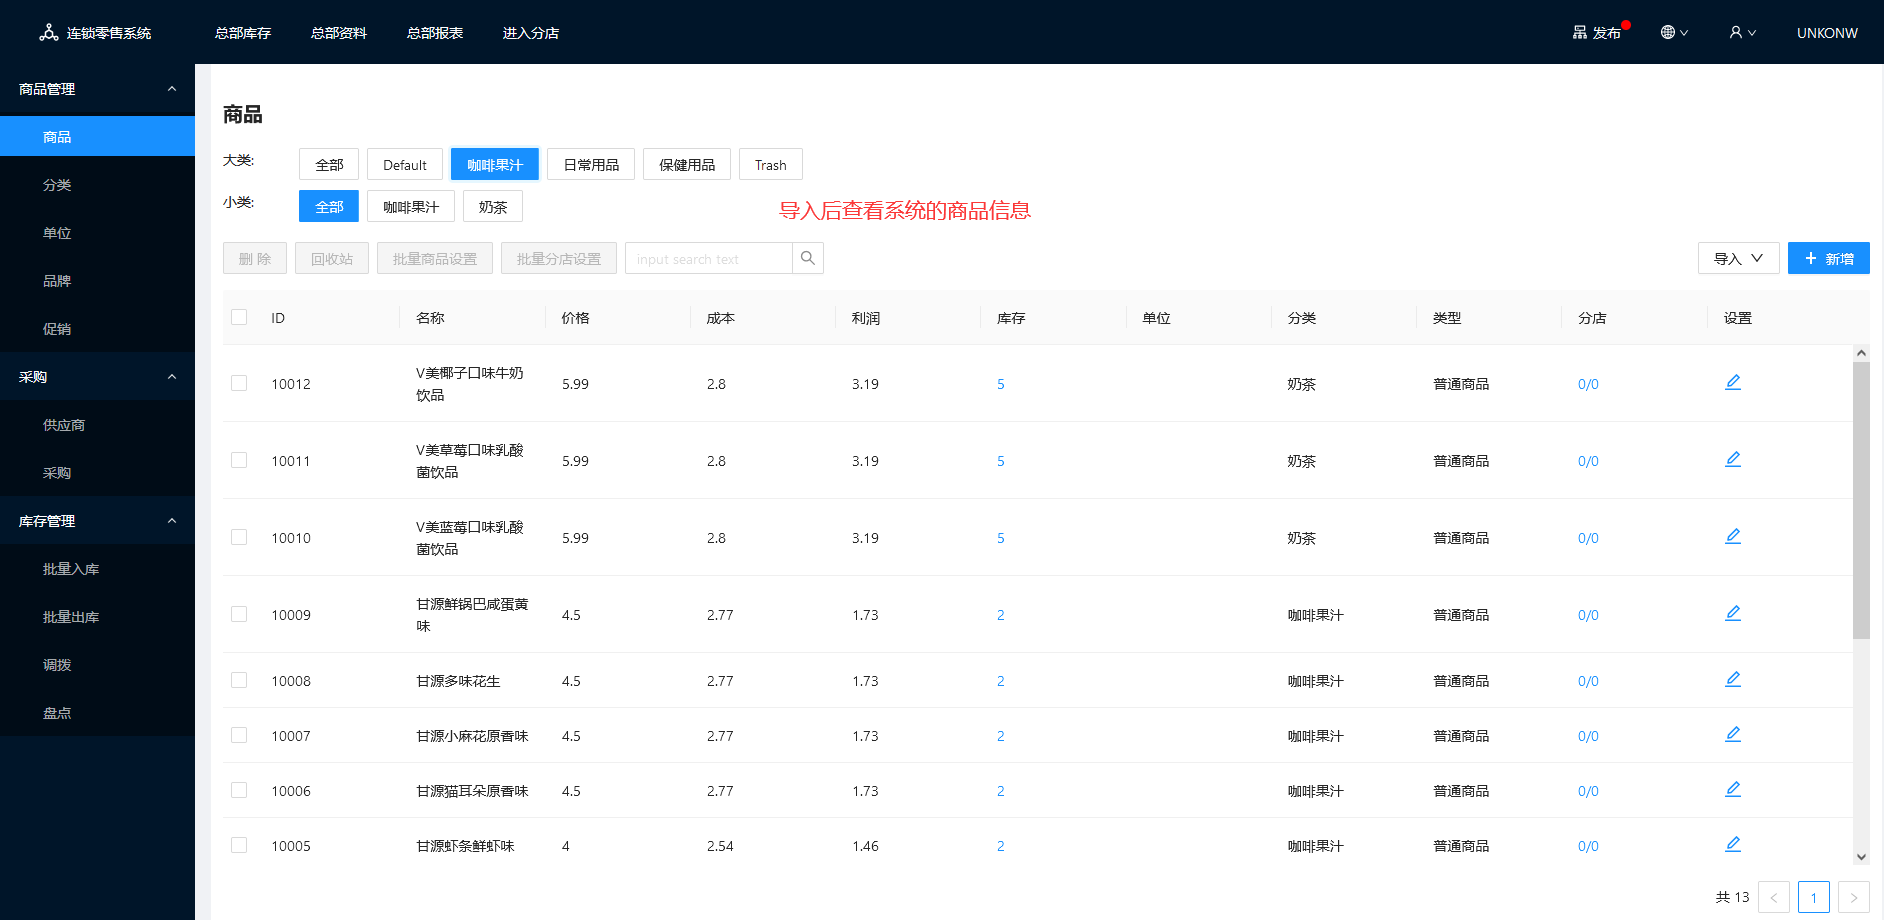
Task: Click the 回收站 recycle bin button
Action: point(332,258)
